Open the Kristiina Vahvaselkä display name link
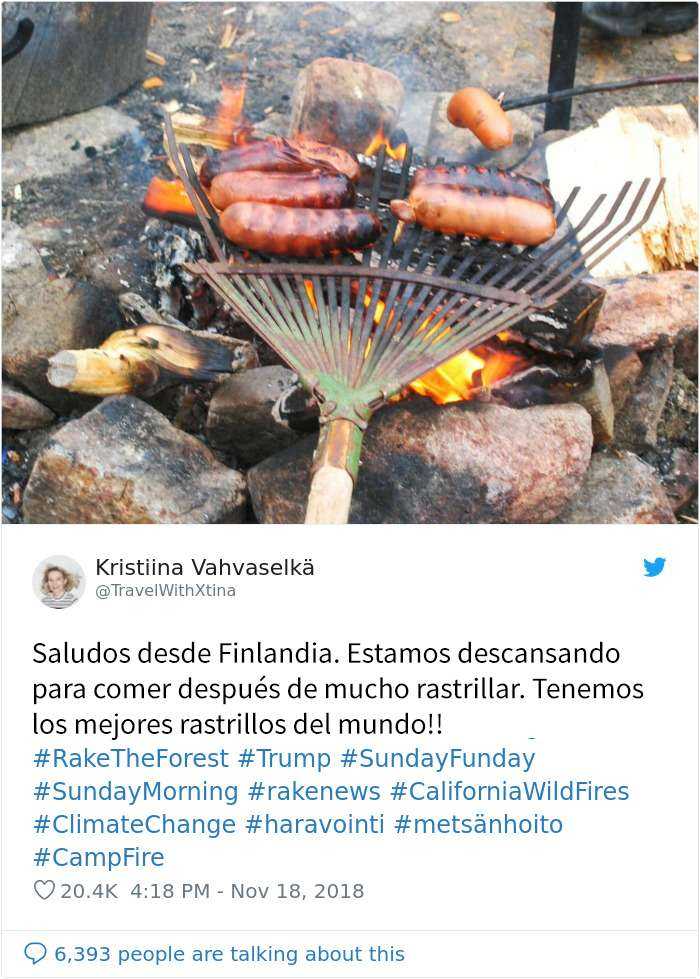This screenshot has height=979, width=700. click(x=205, y=568)
